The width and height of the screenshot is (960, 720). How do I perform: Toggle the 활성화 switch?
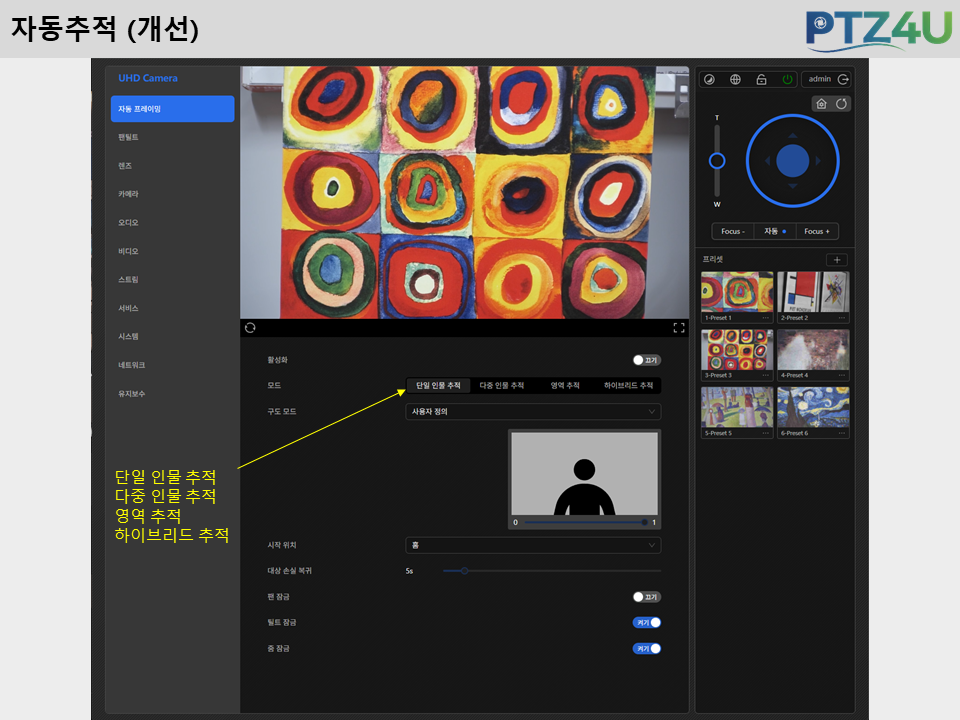(647, 360)
